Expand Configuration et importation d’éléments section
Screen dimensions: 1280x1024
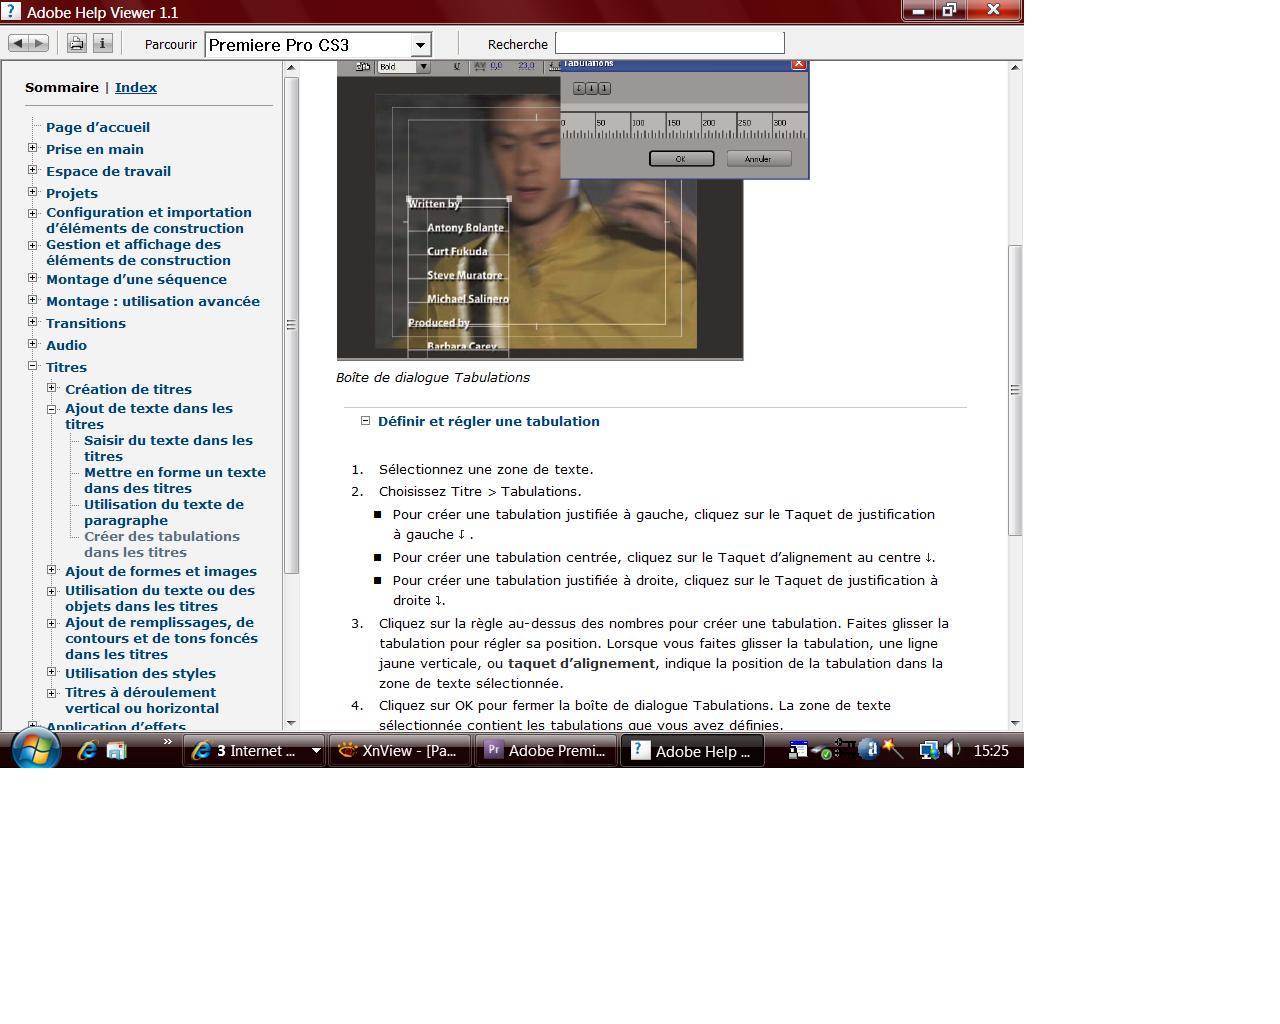point(33,212)
